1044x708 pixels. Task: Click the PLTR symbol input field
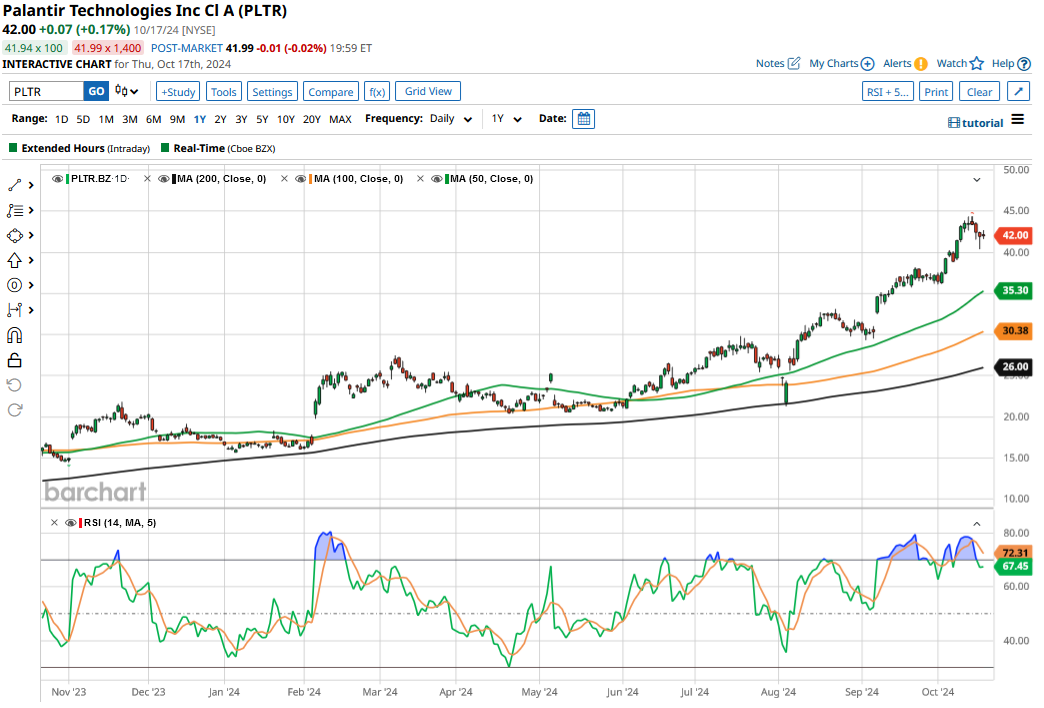pos(46,91)
